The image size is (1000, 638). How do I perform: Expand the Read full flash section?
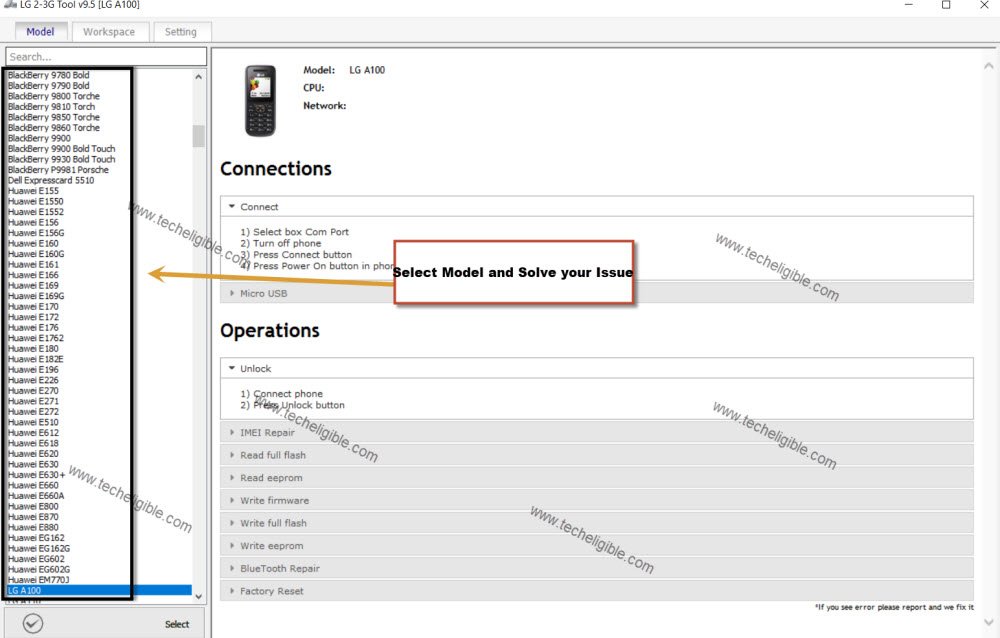(x=596, y=455)
